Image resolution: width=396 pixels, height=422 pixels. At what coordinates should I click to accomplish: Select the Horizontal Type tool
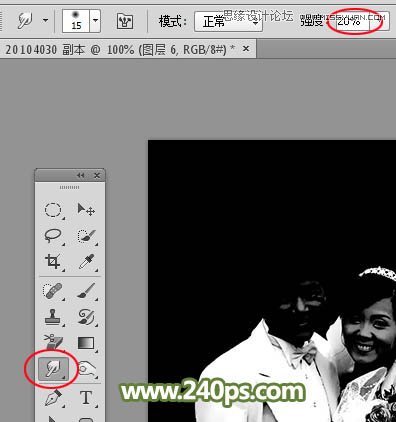coord(86,398)
